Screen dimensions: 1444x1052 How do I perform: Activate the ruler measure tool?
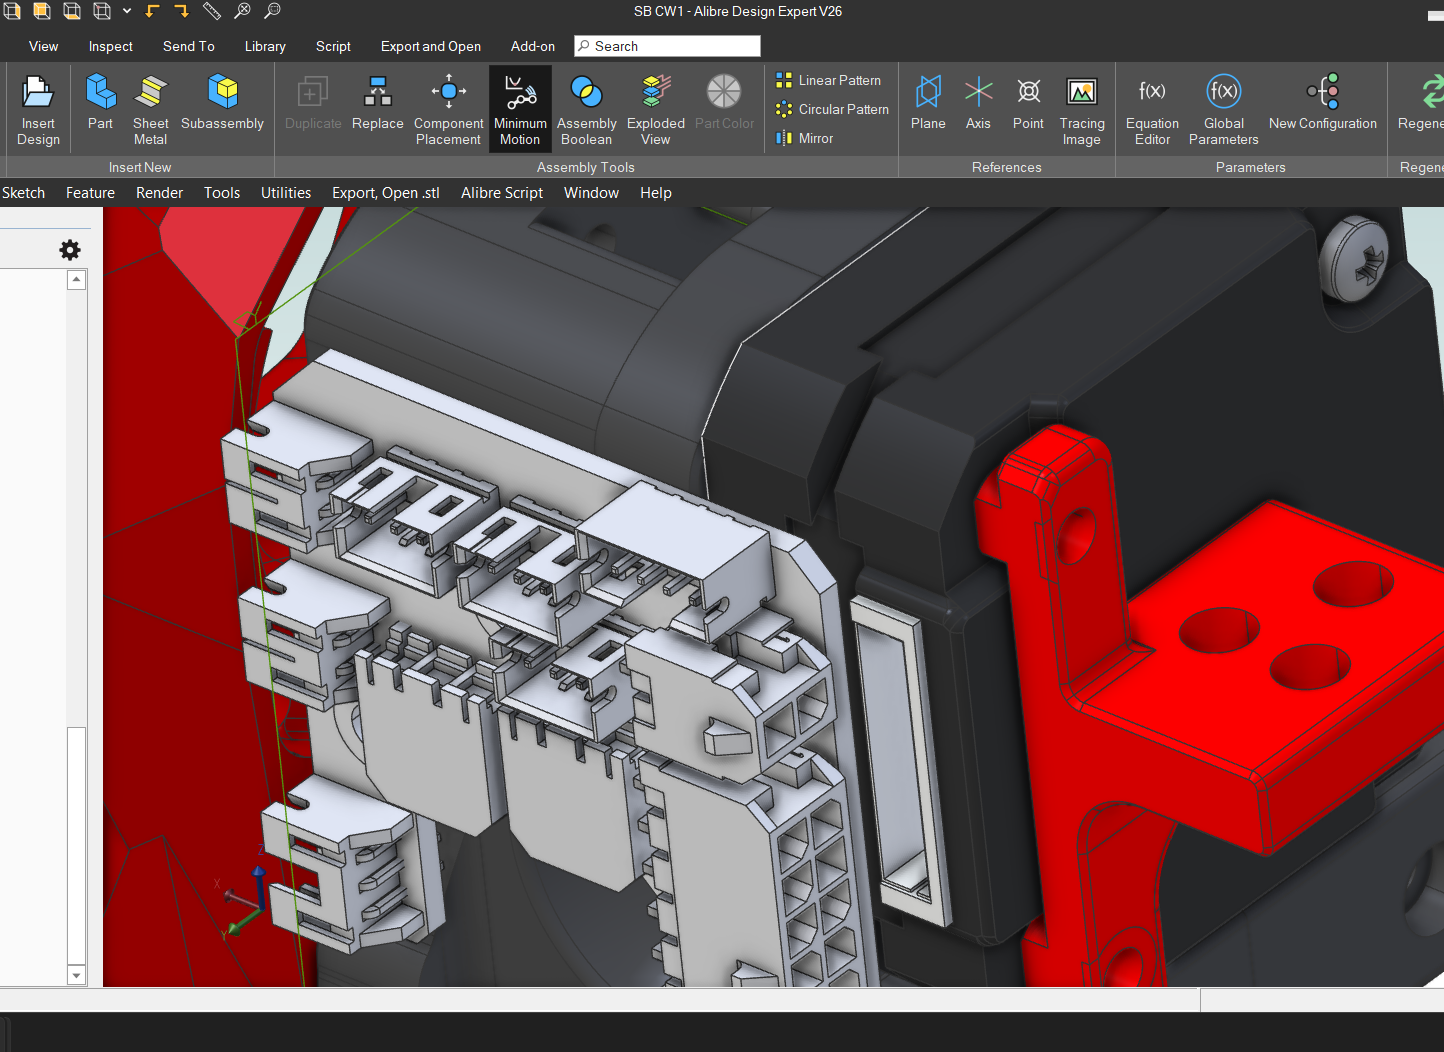[212, 11]
